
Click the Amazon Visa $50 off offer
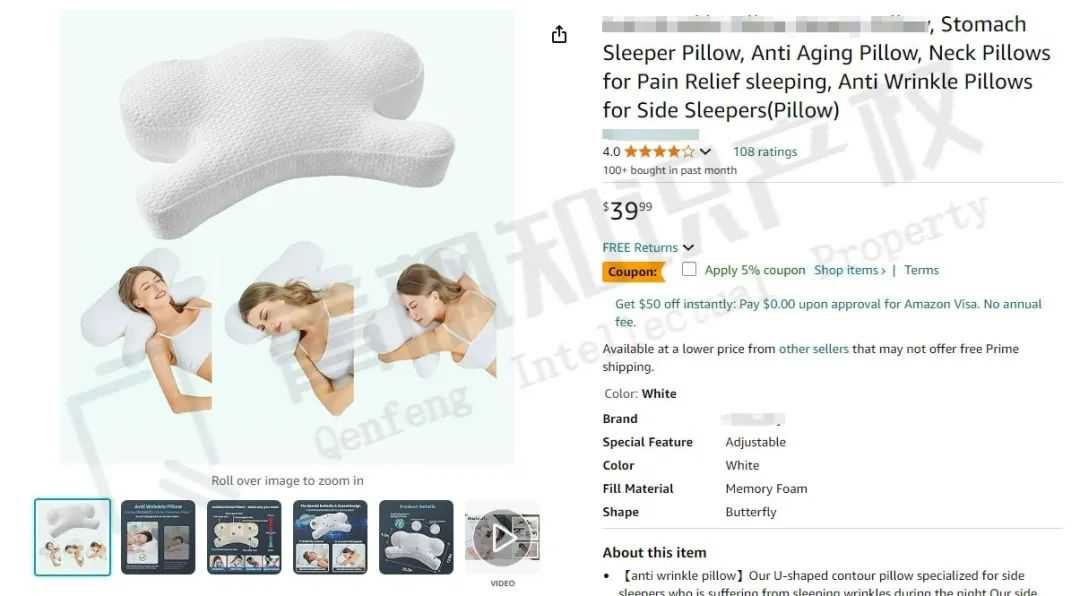pos(828,313)
